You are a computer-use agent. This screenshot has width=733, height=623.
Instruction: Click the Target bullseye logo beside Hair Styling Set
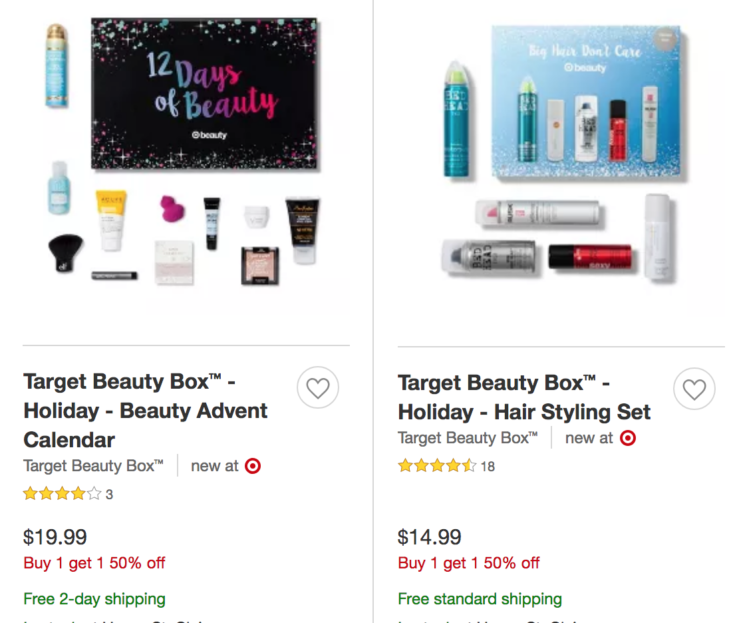coord(628,438)
